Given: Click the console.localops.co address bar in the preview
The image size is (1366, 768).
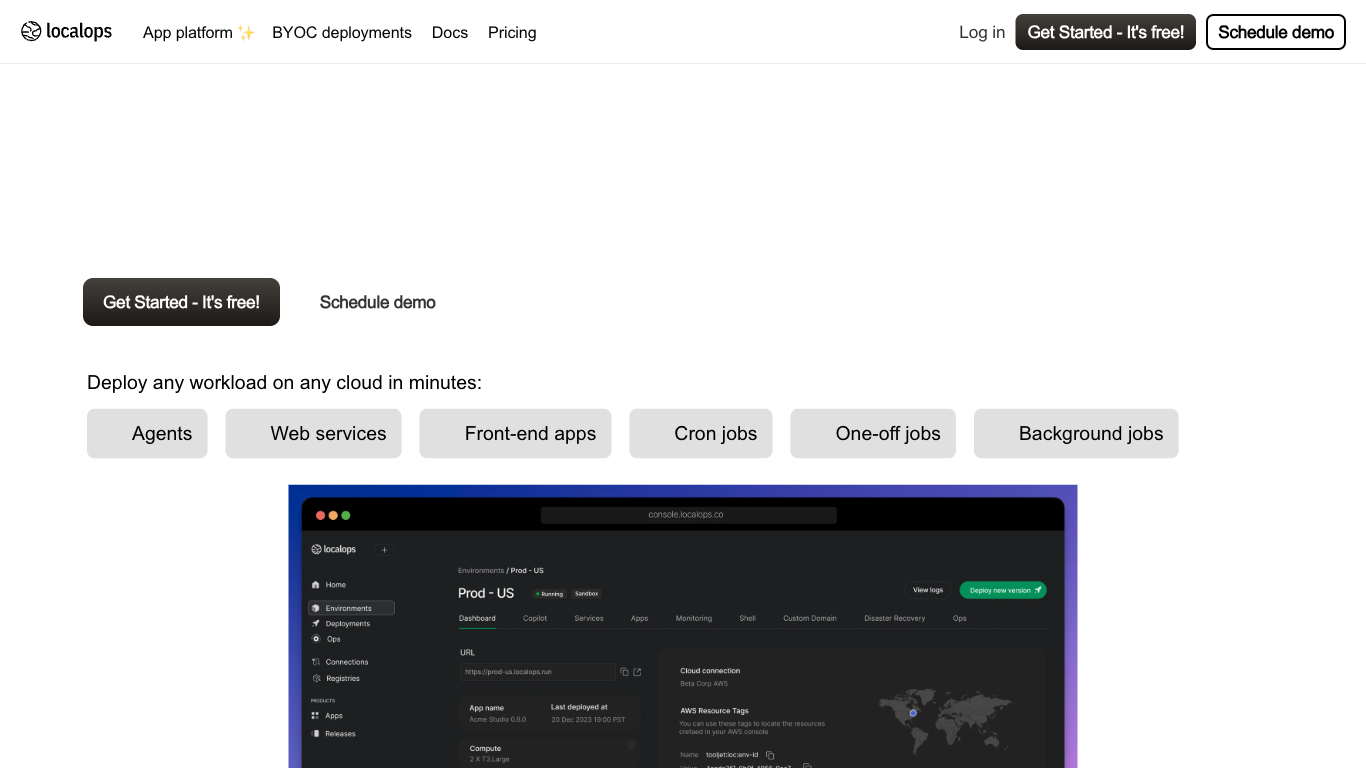Looking at the screenshot, I should (x=688, y=515).
